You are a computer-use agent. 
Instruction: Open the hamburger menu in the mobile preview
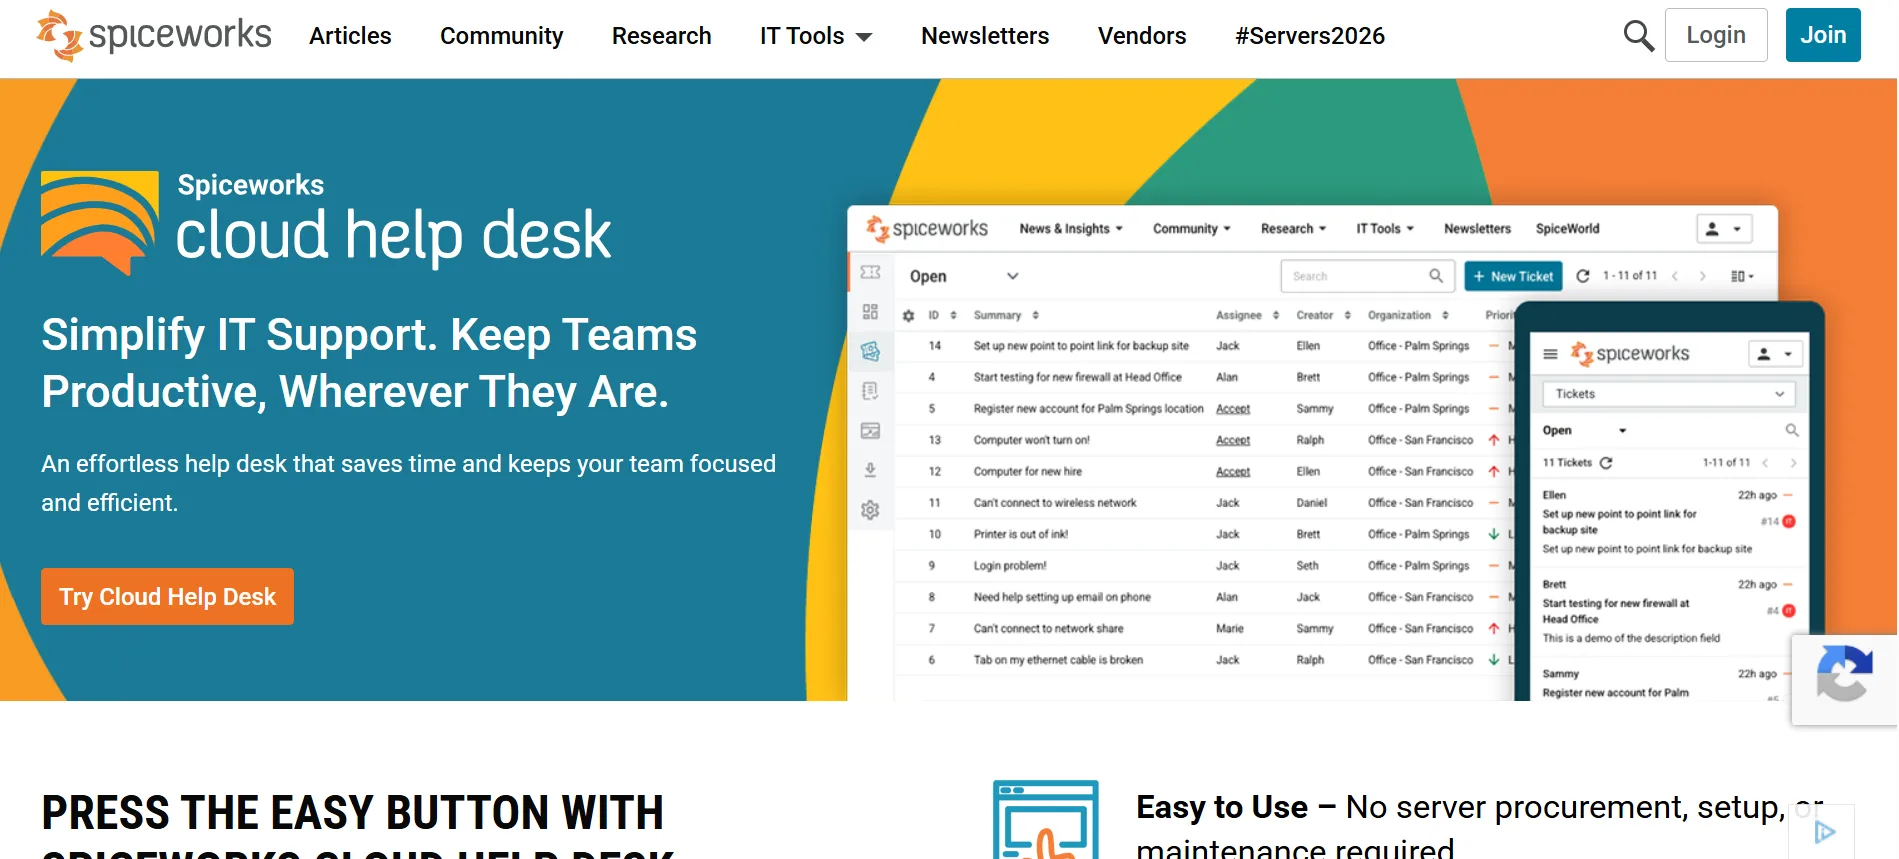[1550, 354]
